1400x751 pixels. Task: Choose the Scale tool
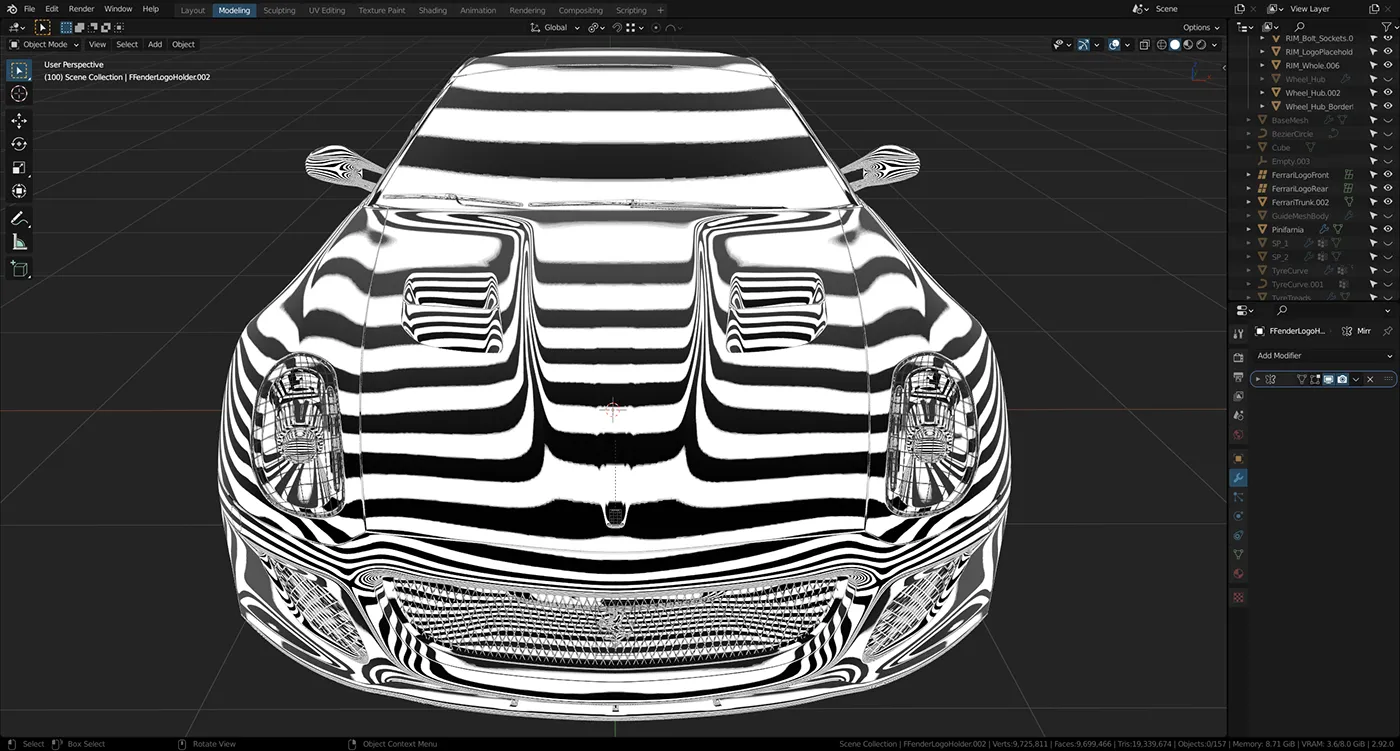(x=19, y=168)
